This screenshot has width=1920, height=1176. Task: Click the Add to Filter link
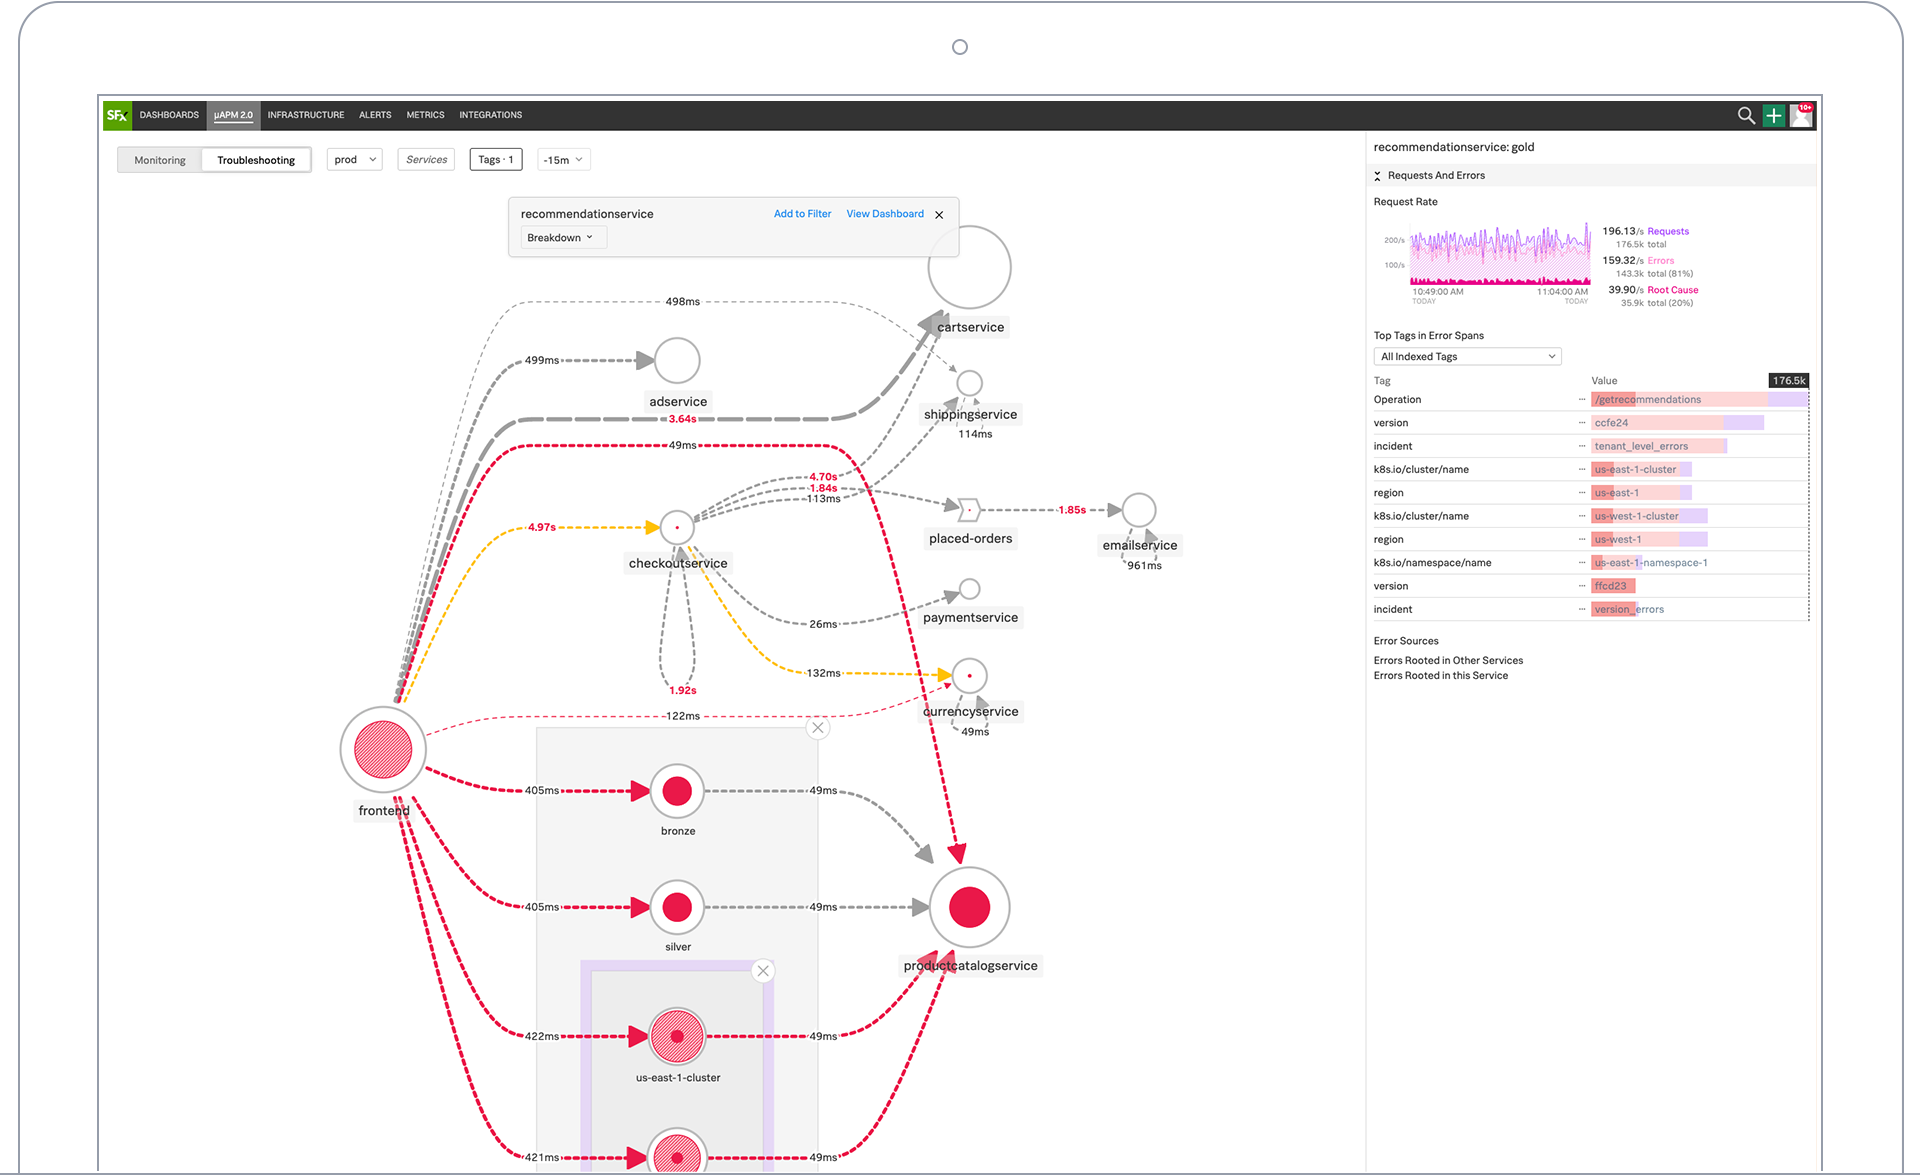pyautogui.click(x=800, y=214)
